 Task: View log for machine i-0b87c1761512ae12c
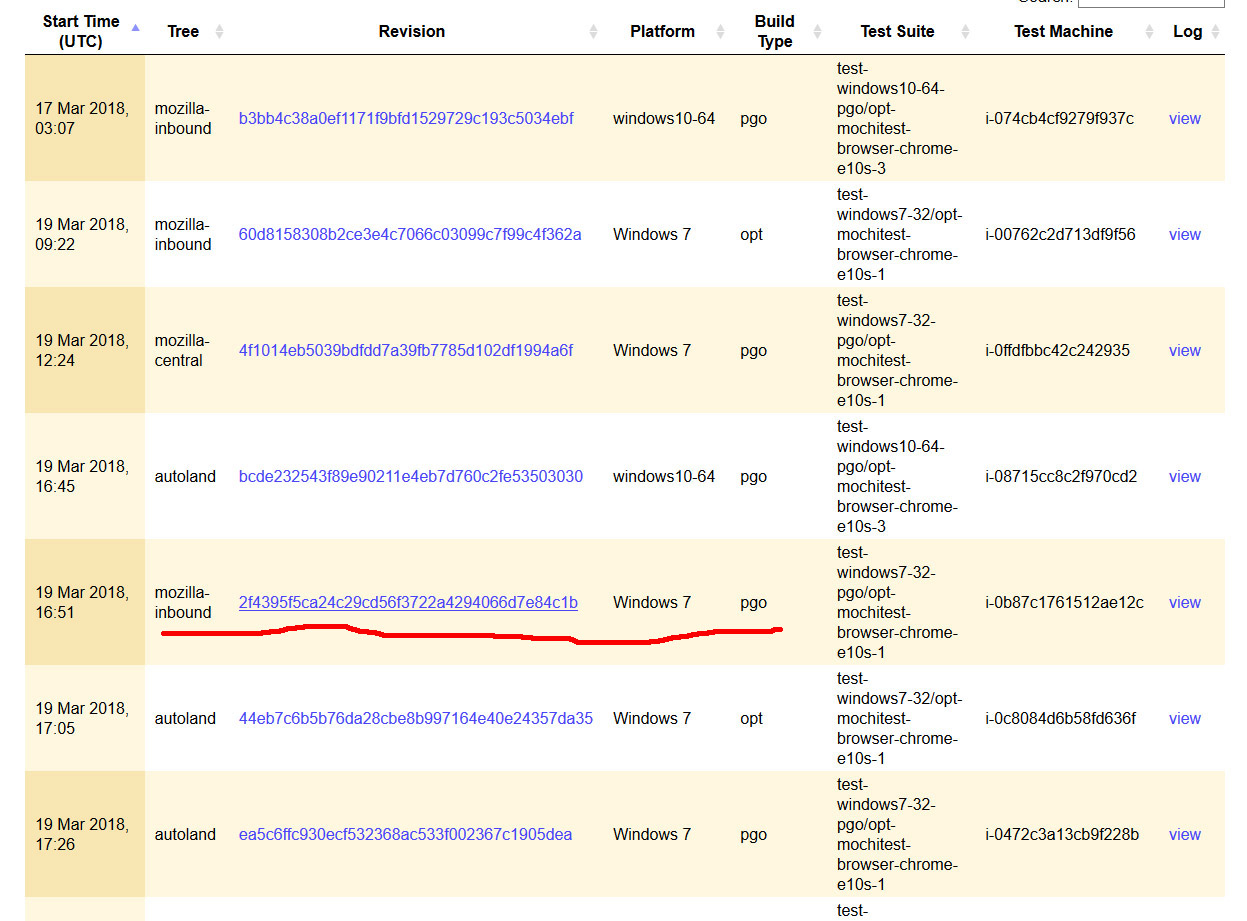pyautogui.click(x=1185, y=602)
